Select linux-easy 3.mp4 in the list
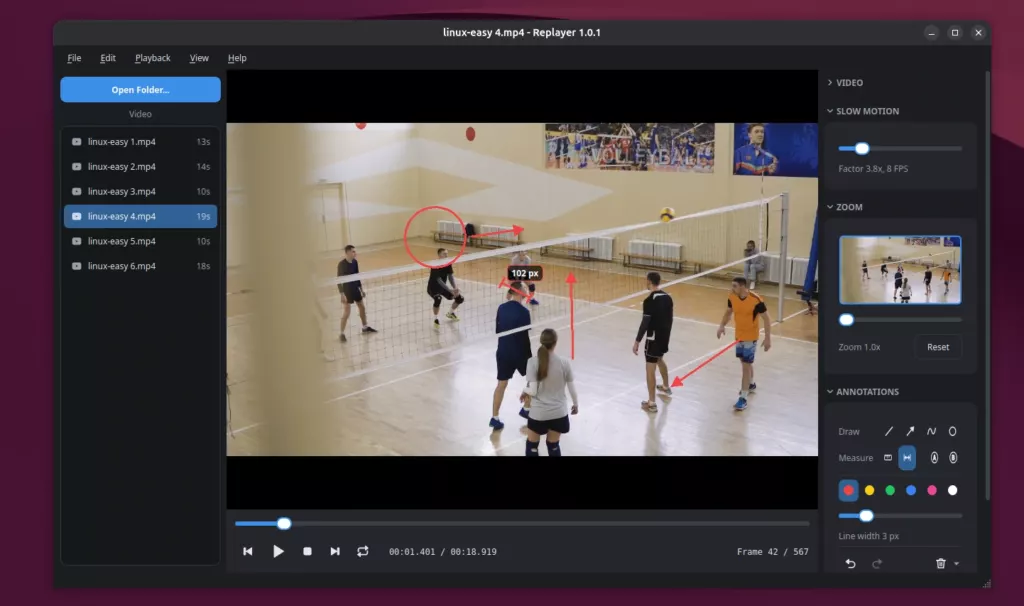Screen dimensions: 1024x606 (140, 191)
